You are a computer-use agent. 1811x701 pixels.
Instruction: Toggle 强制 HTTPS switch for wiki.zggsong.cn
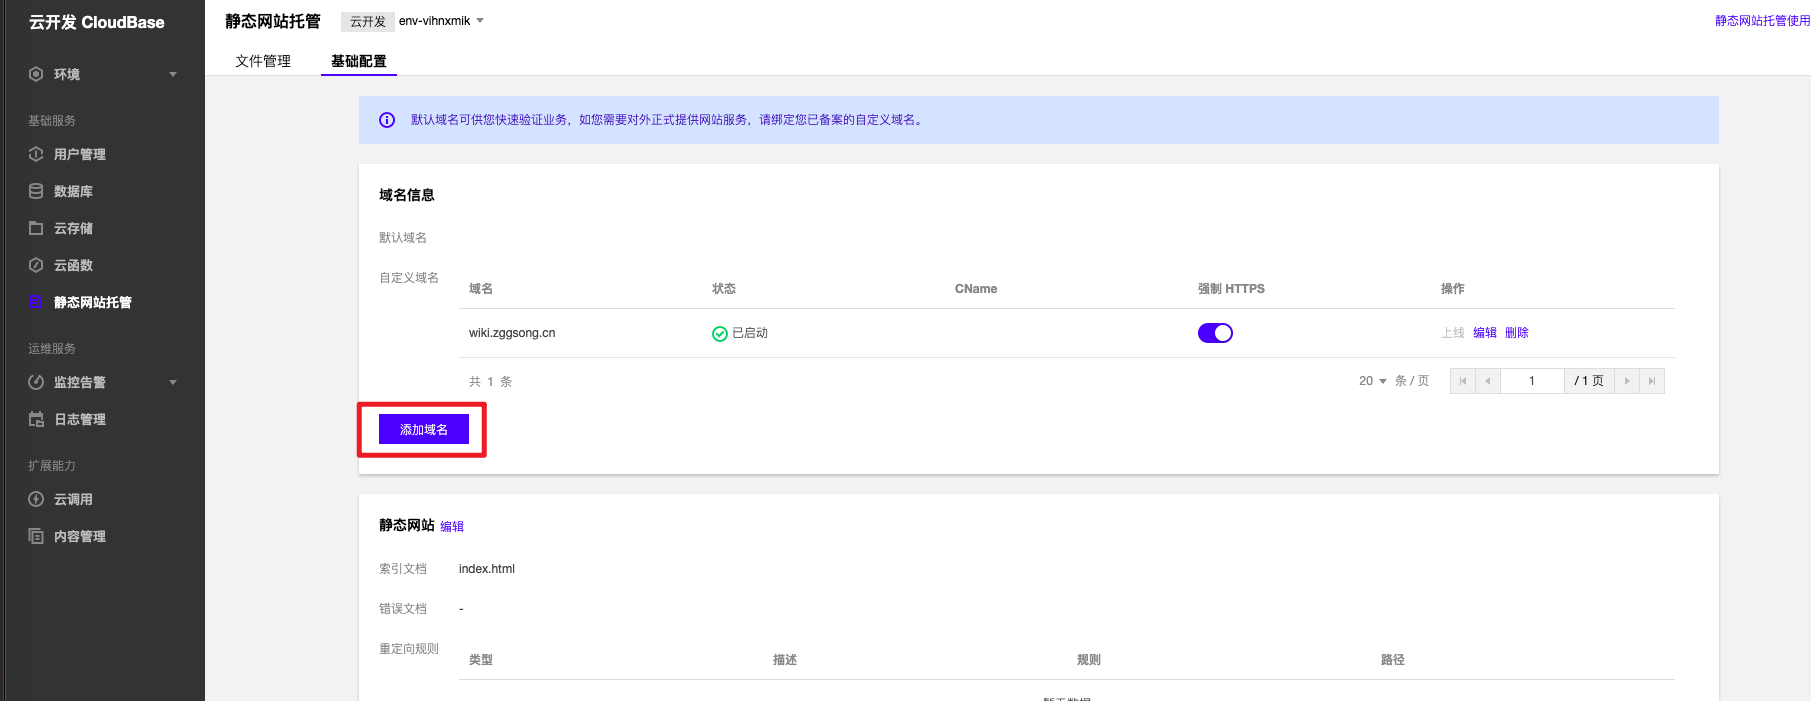[x=1215, y=333]
